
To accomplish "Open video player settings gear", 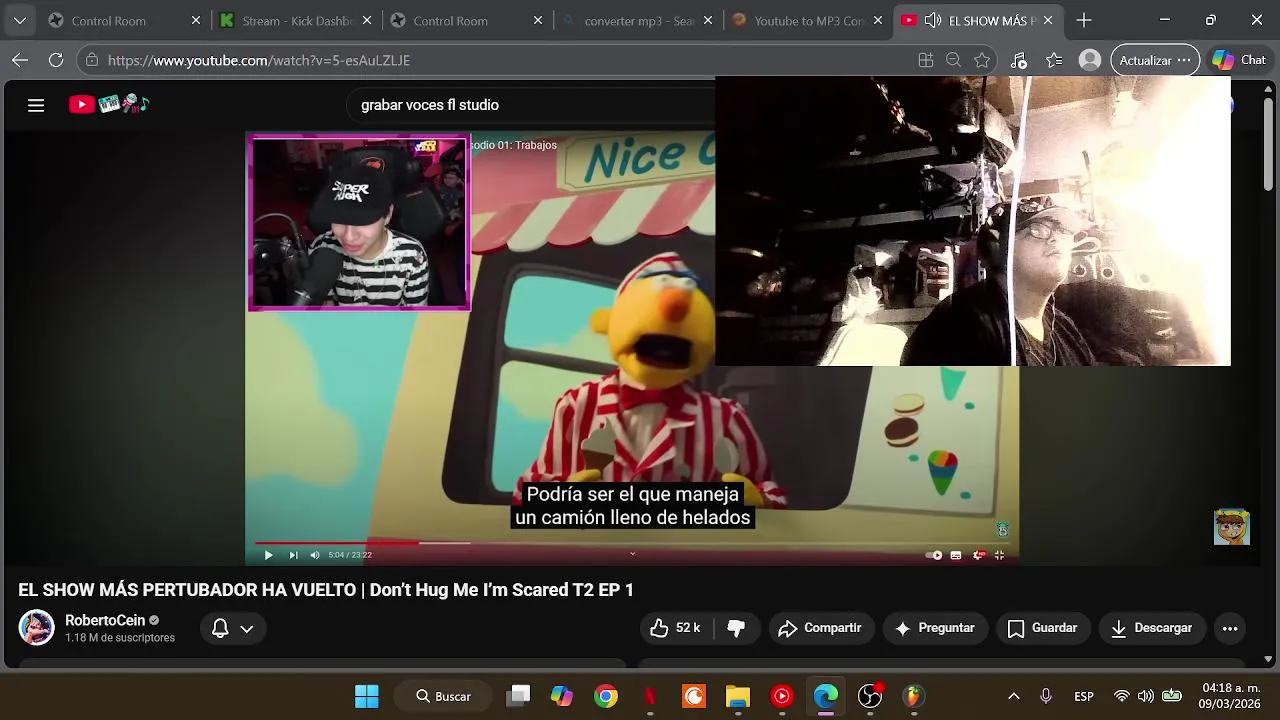I will pyautogui.click(x=979, y=555).
